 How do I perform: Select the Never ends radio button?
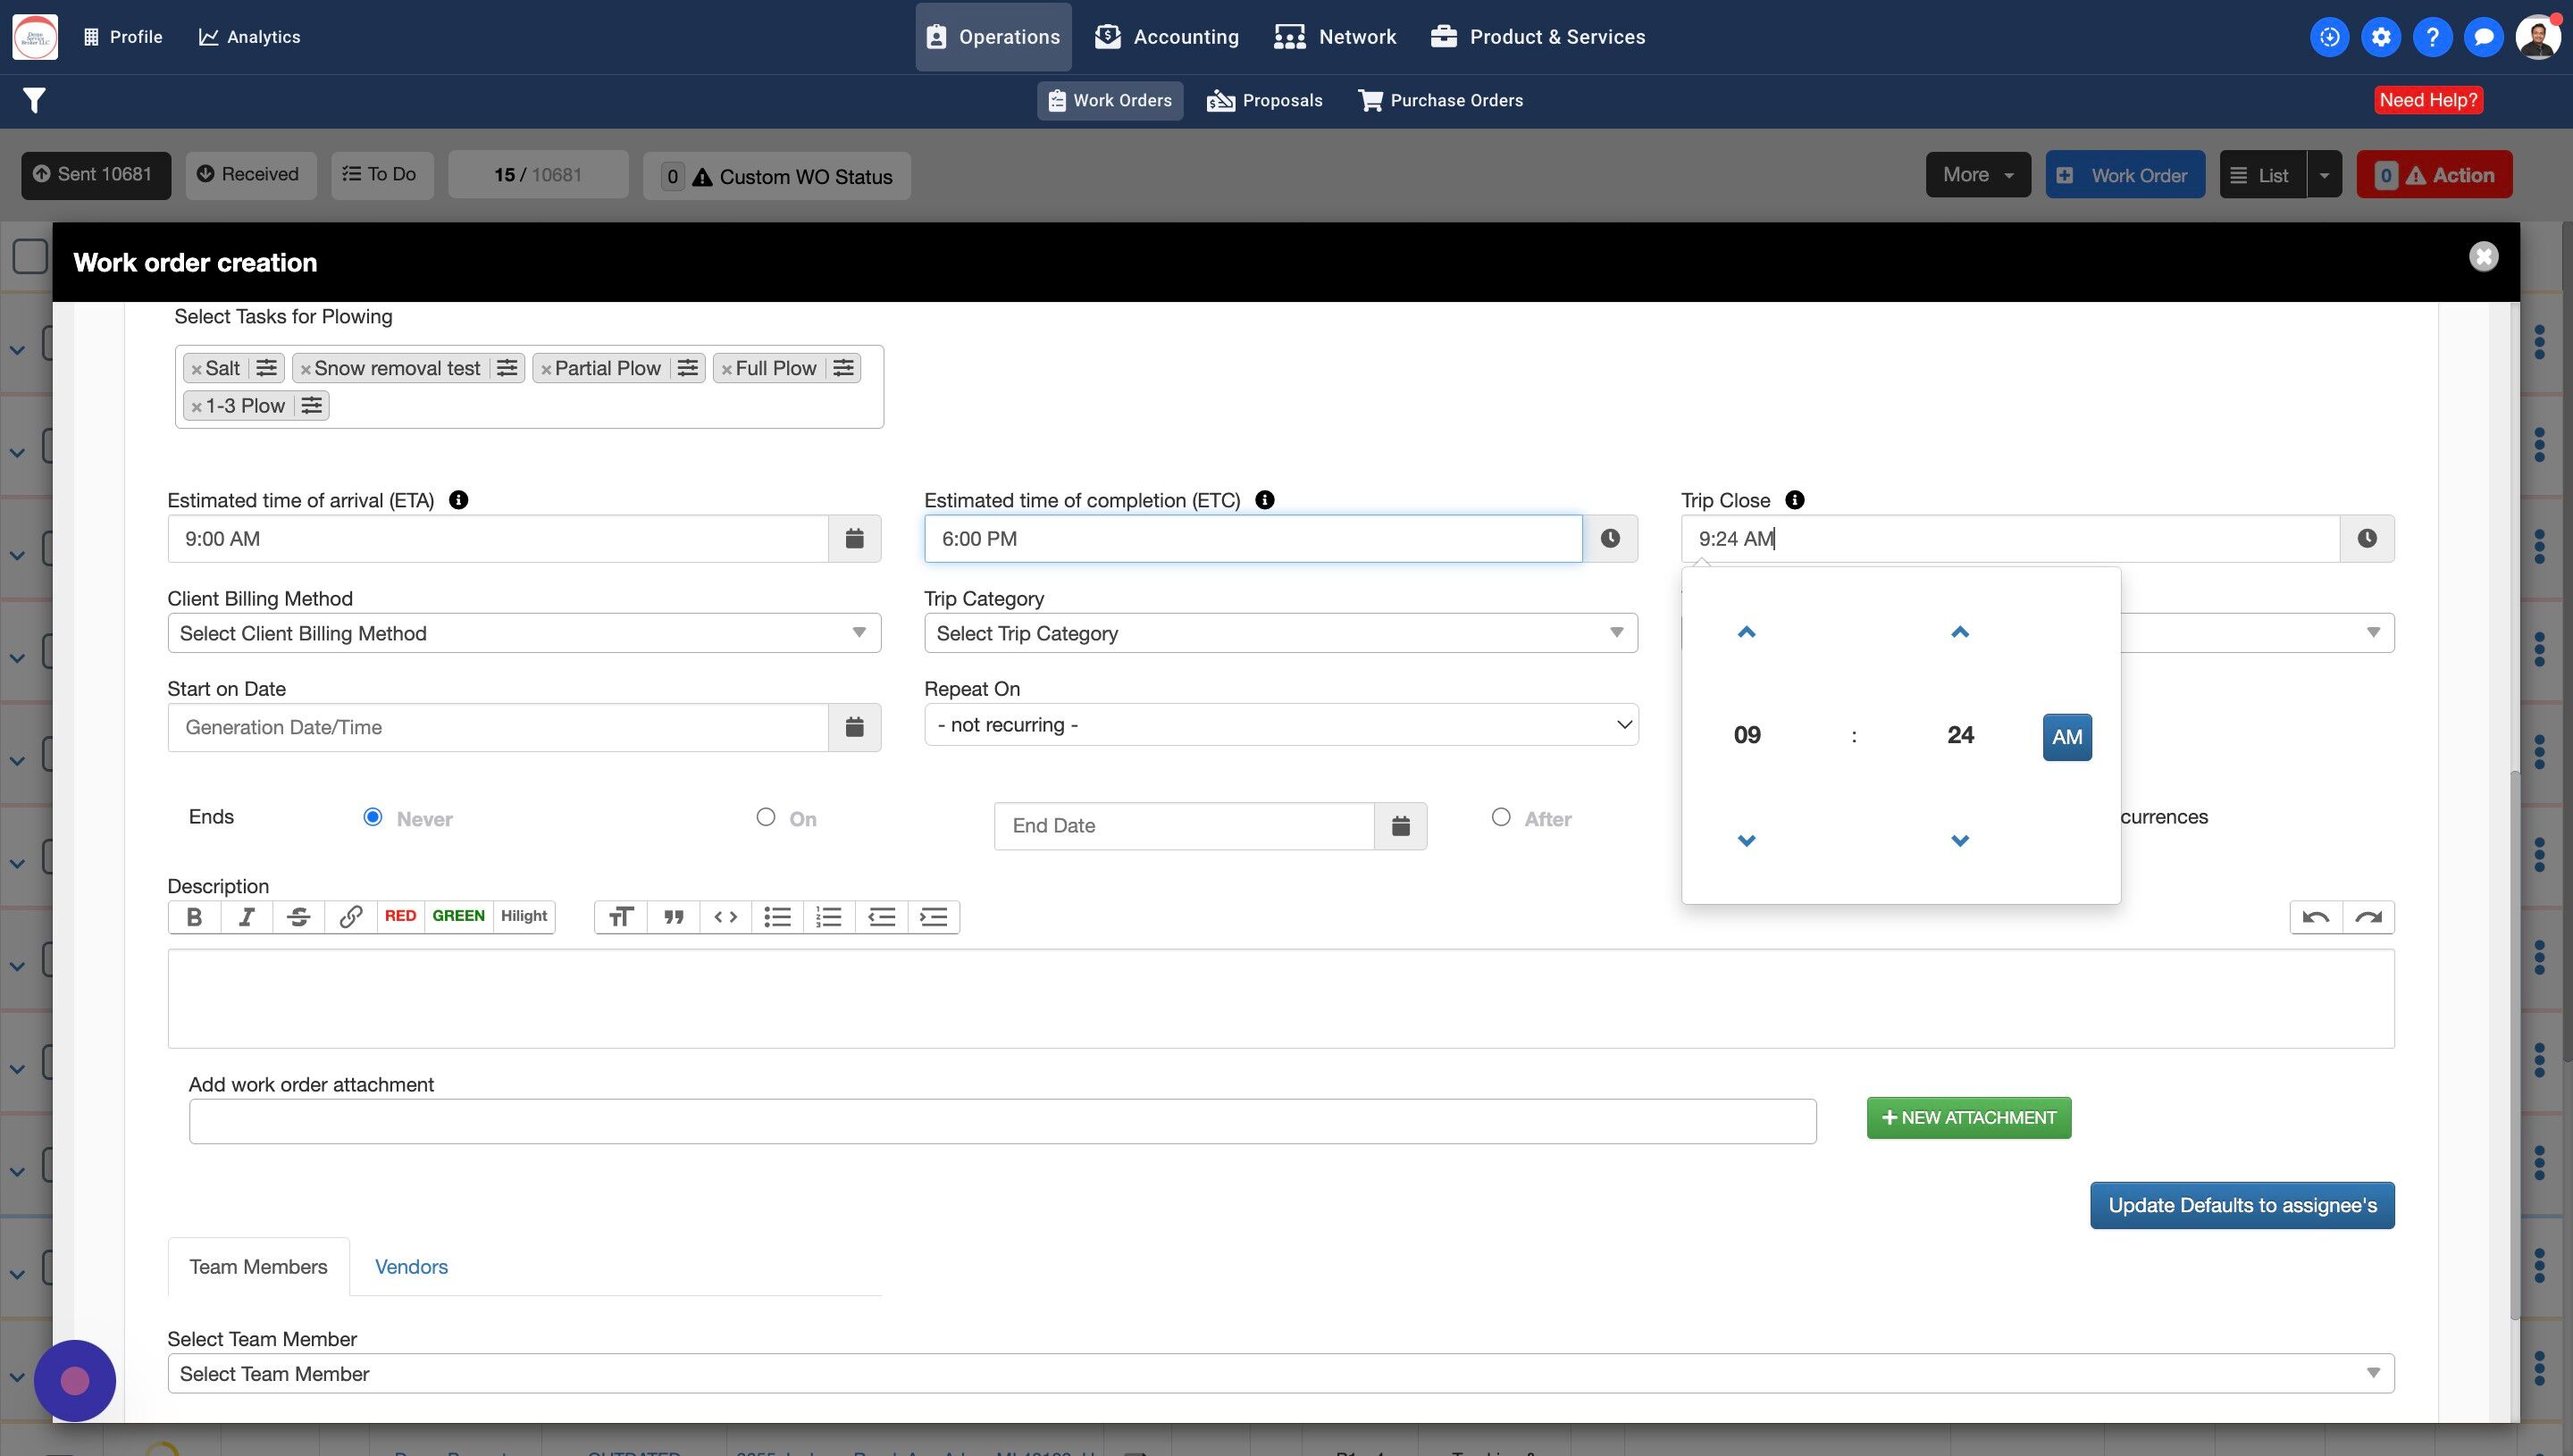pyautogui.click(x=373, y=817)
